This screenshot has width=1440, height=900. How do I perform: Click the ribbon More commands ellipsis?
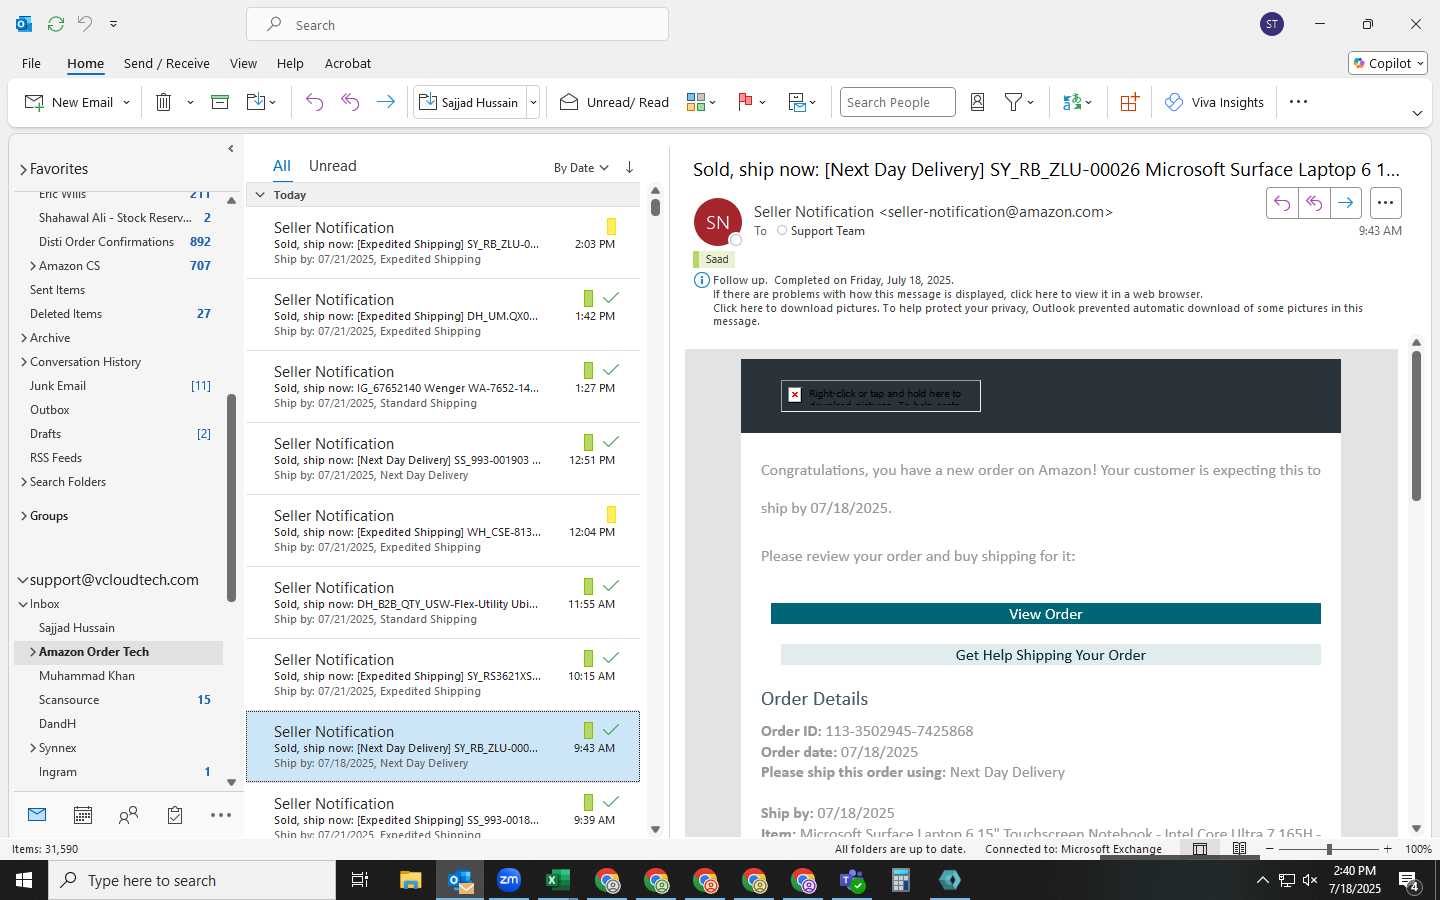(1298, 102)
